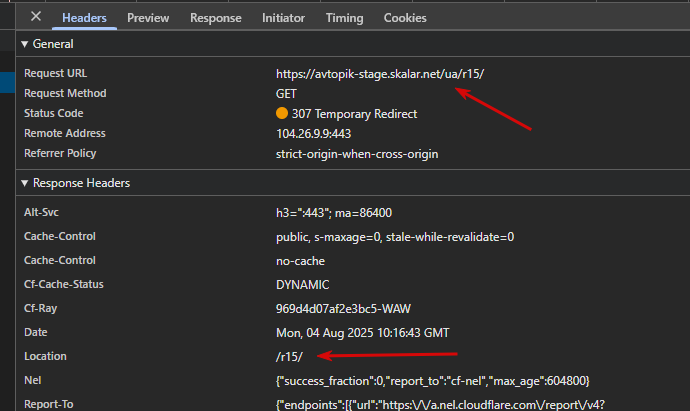Switch to the Cookies tab
This screenshot has width=690, height=411.
[405, 18]
